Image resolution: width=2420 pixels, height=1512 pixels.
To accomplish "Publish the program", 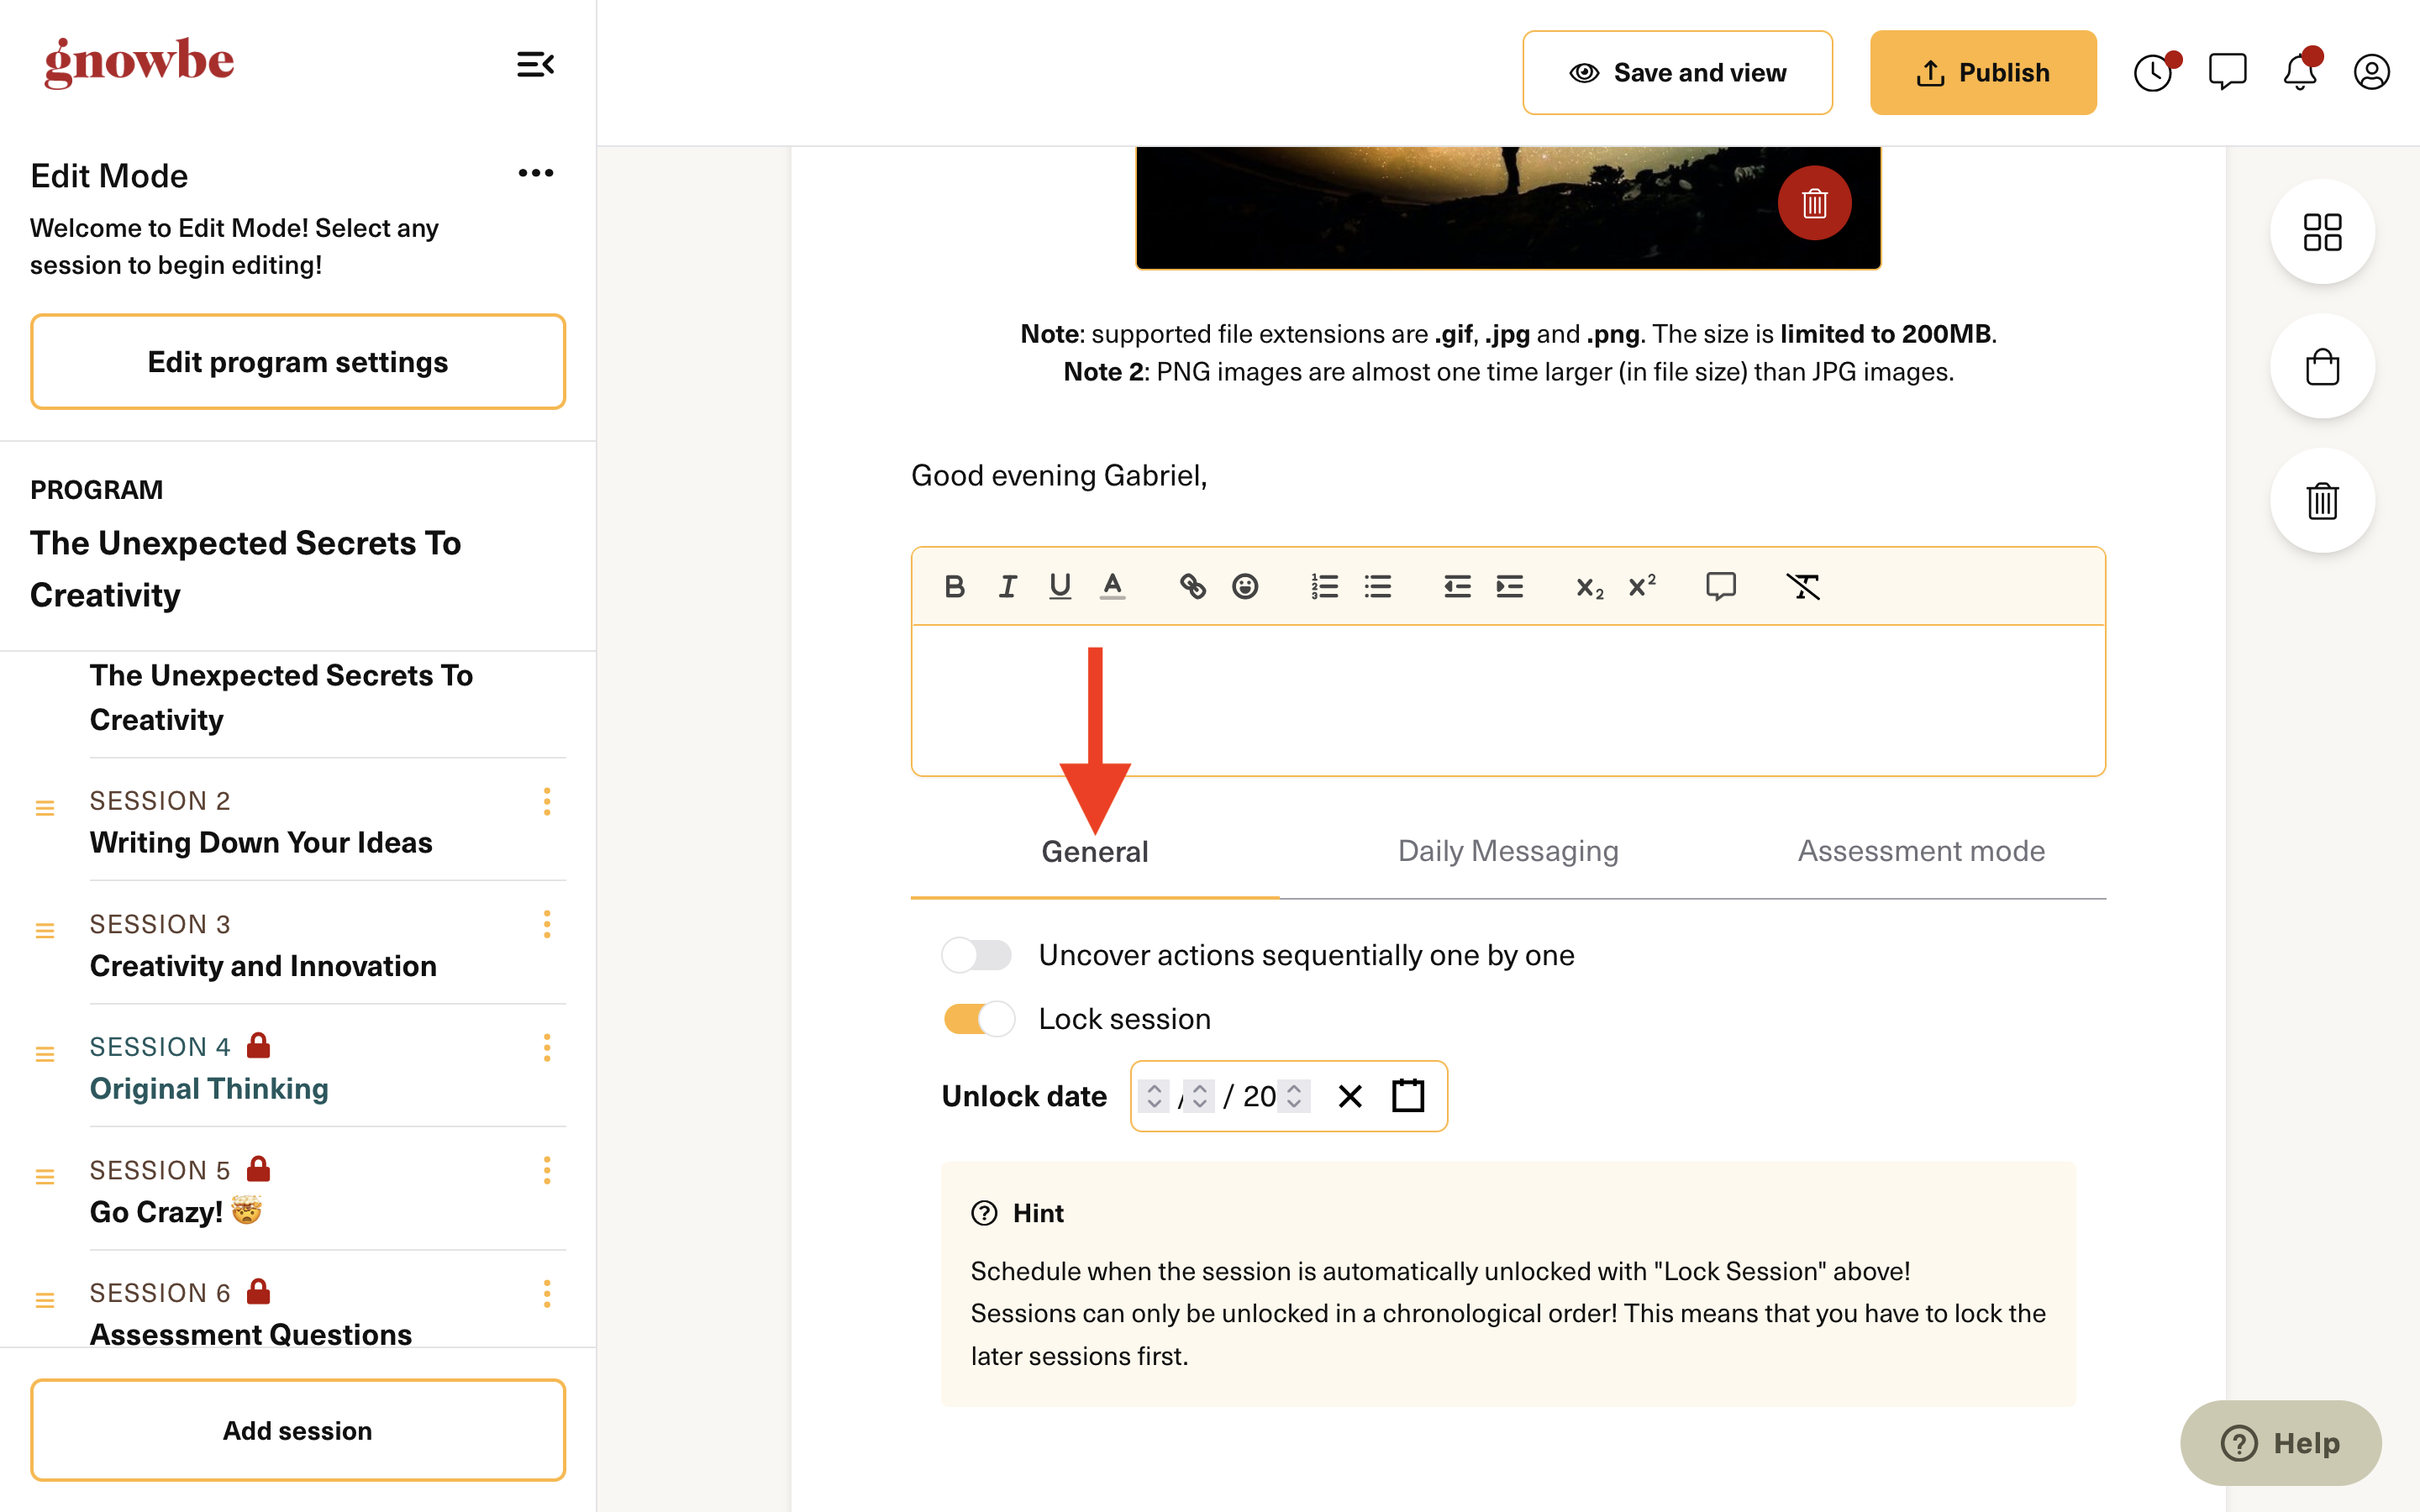I will point(1982,72).
